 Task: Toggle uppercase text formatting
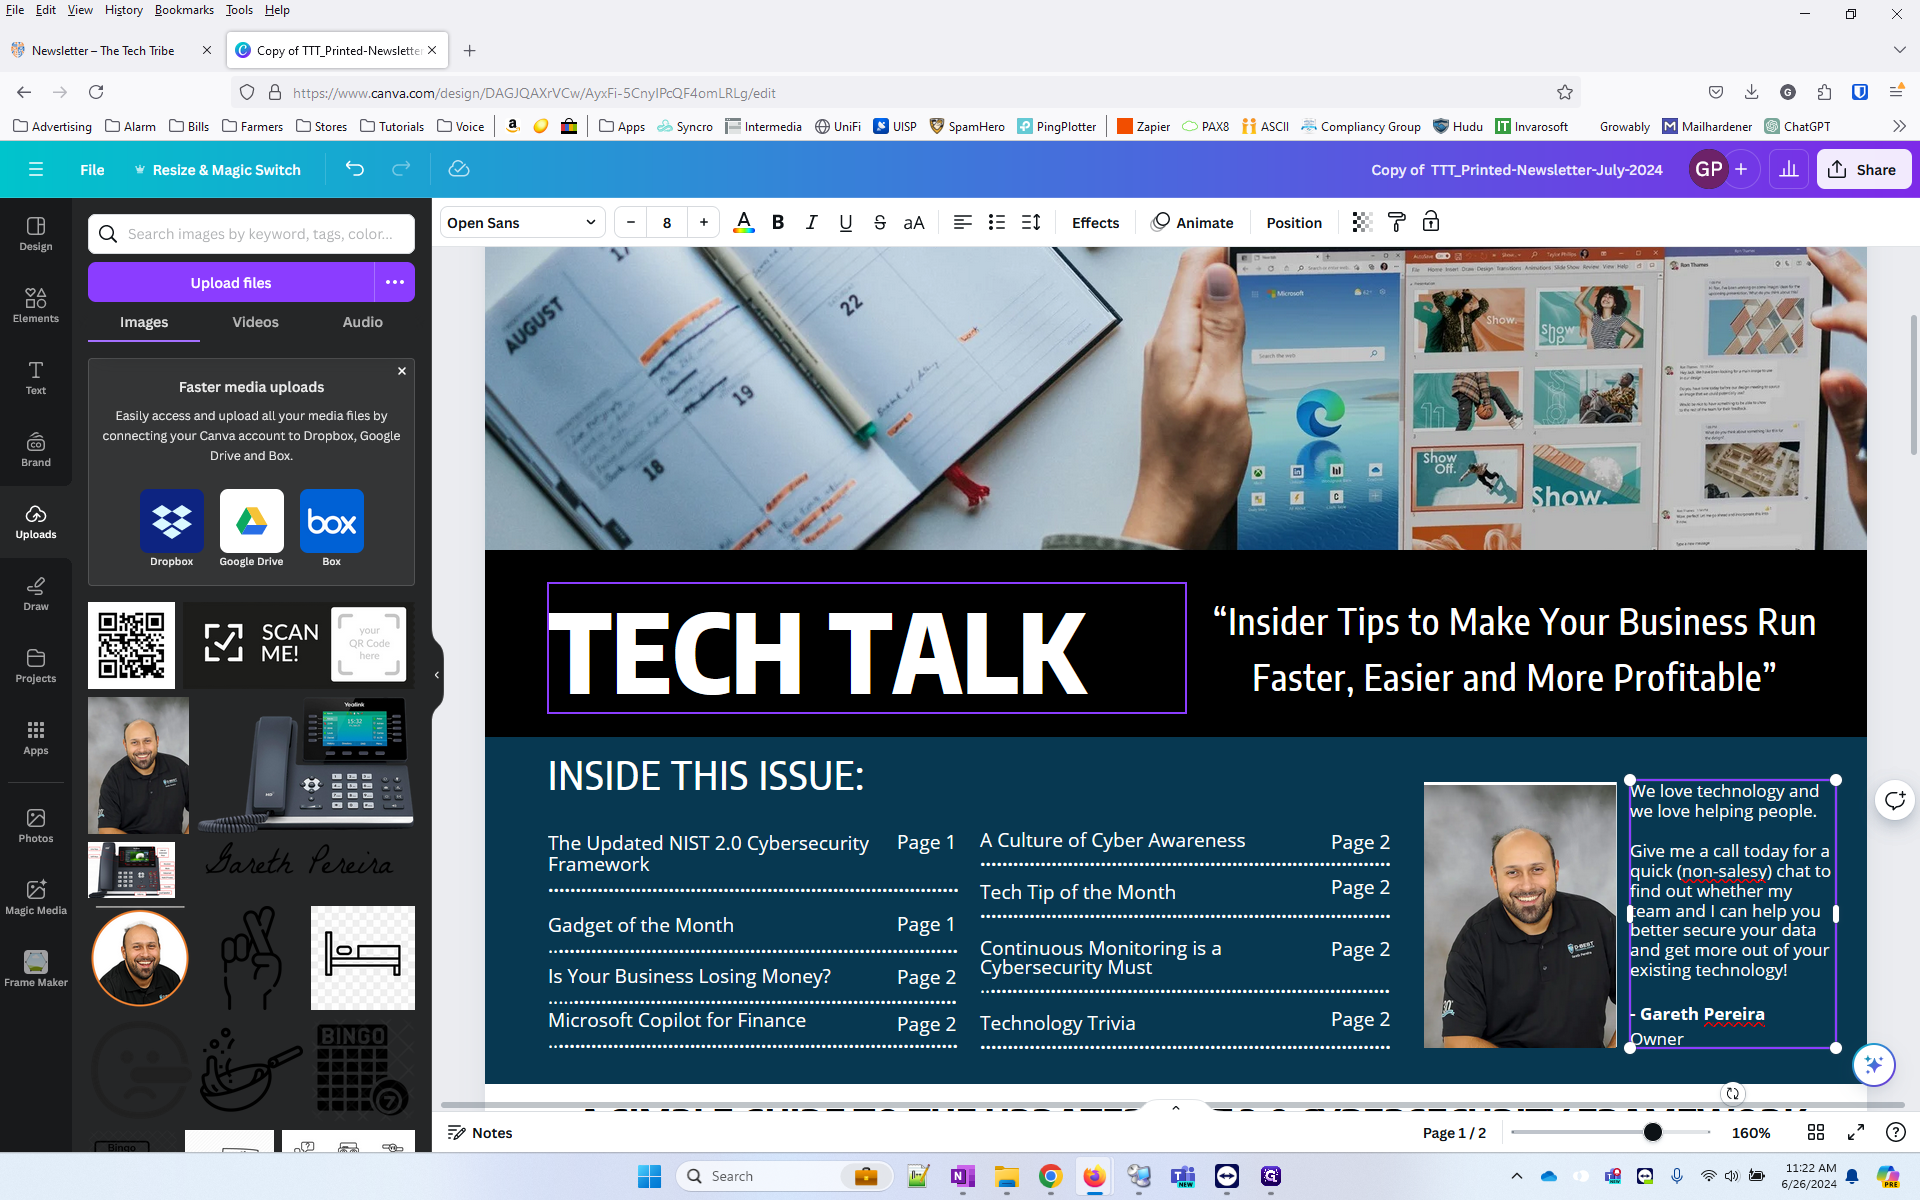click(914, 222)
